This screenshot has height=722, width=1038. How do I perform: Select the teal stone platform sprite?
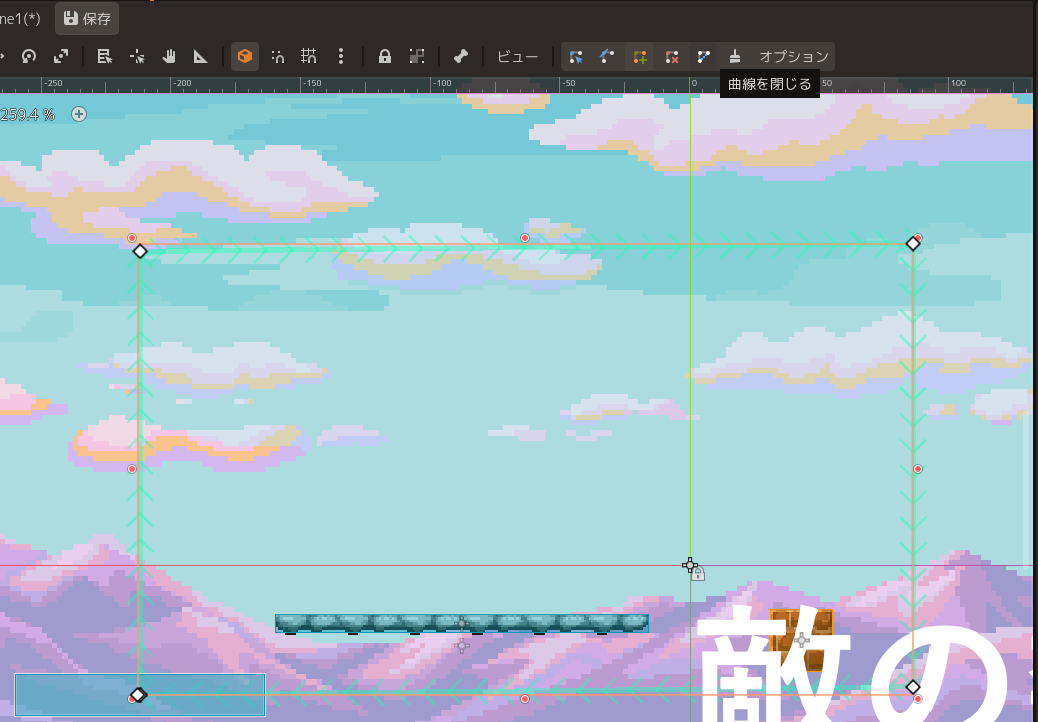462,623
